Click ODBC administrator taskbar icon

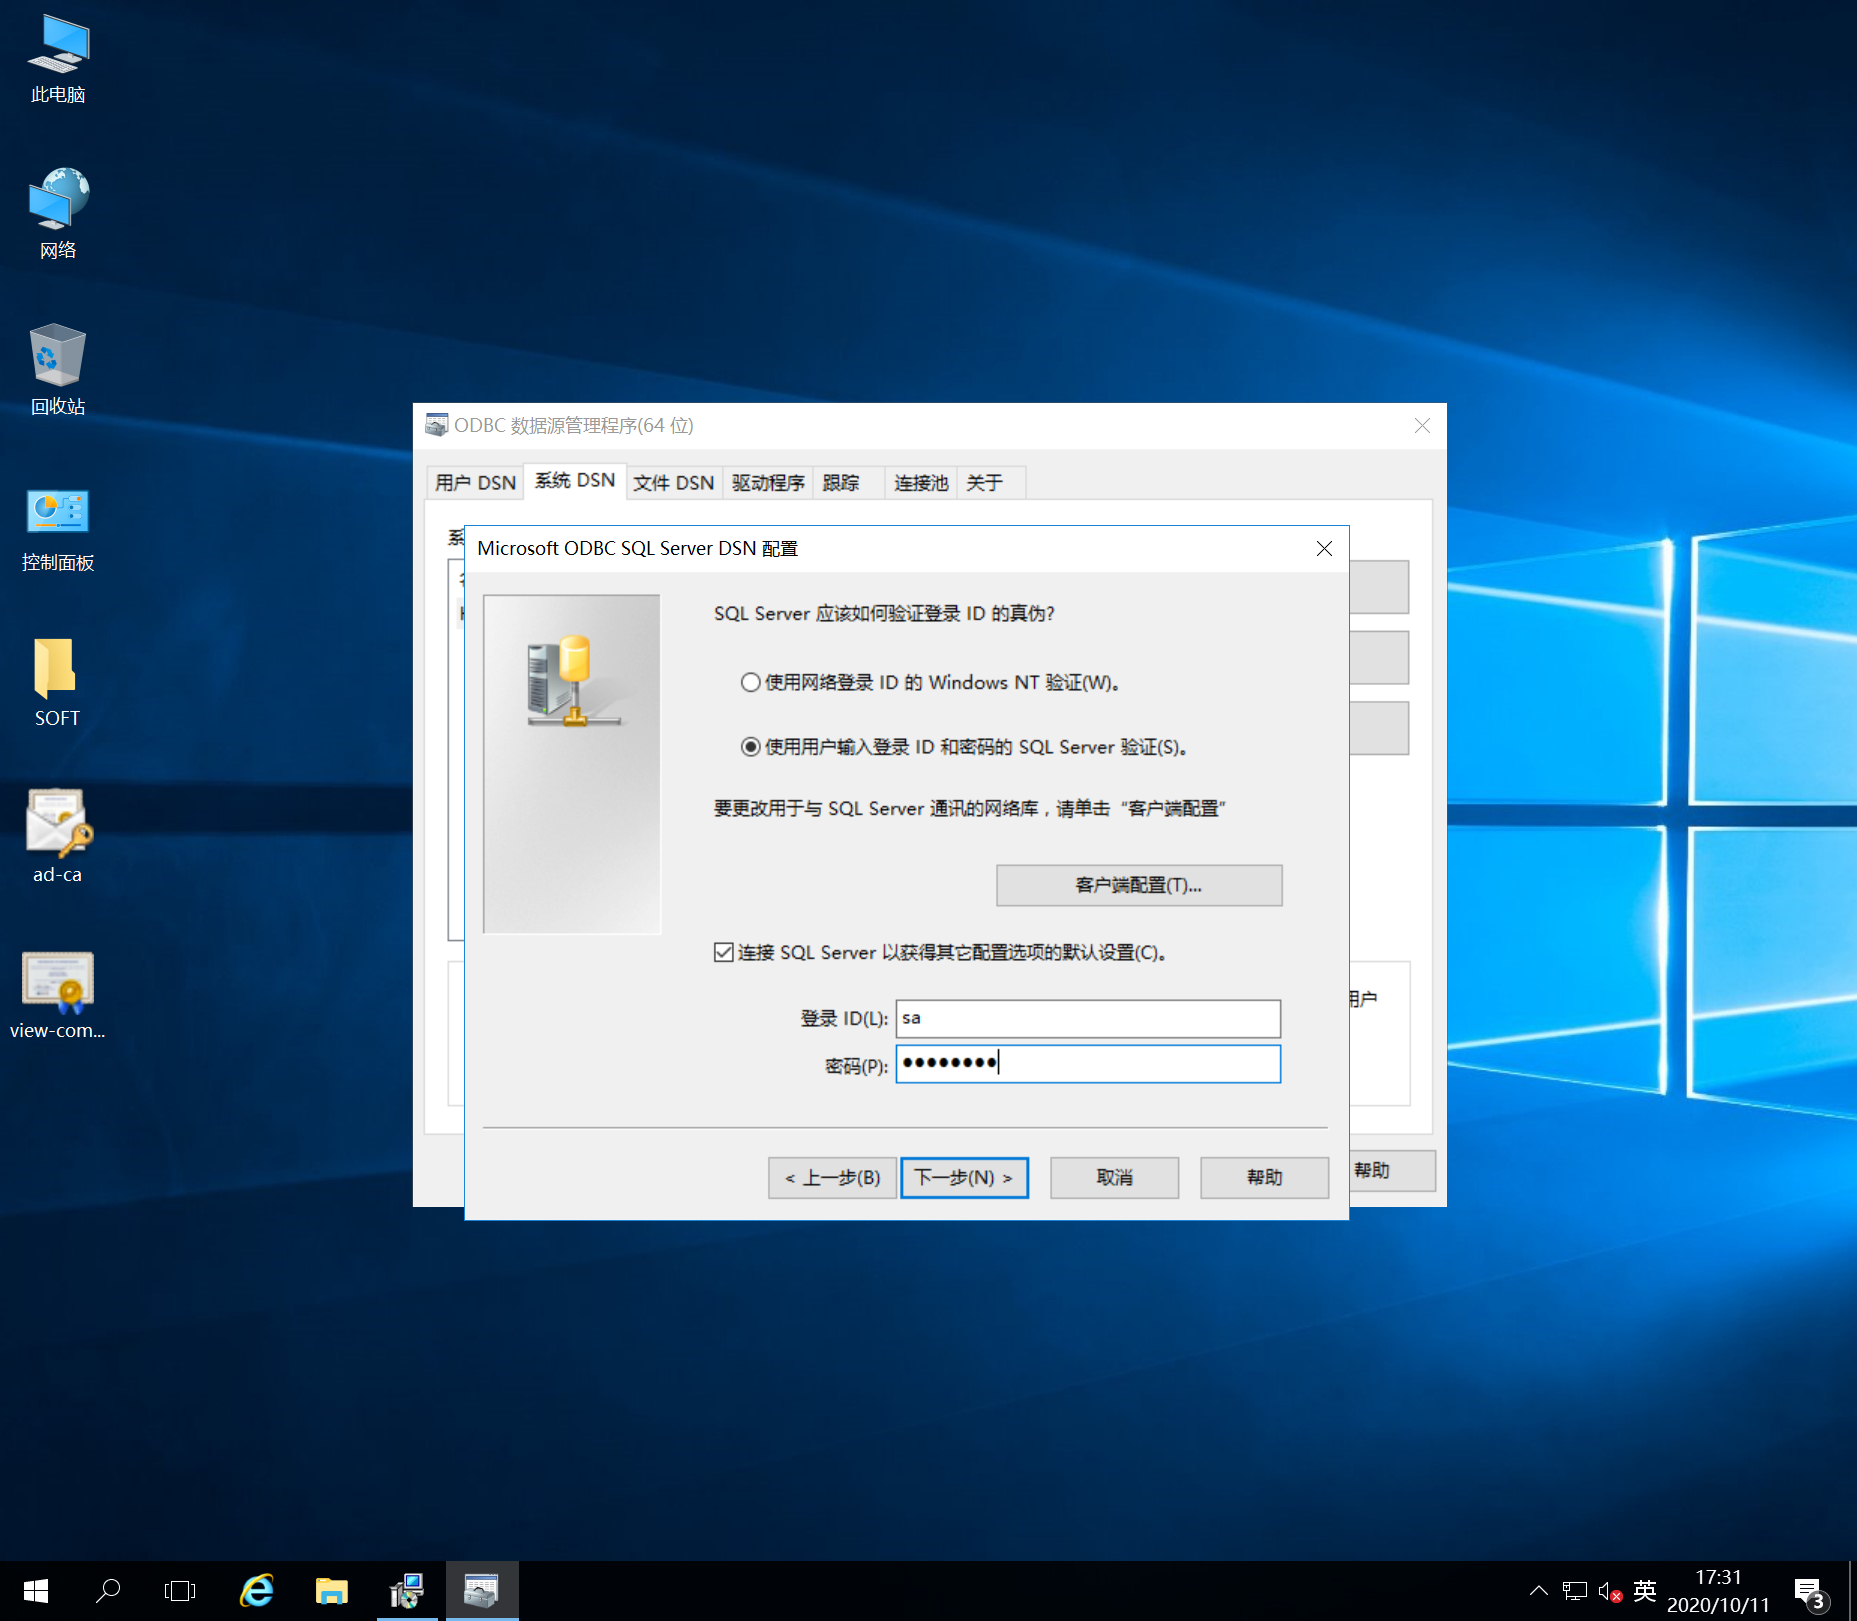(x=481, y=1591)
